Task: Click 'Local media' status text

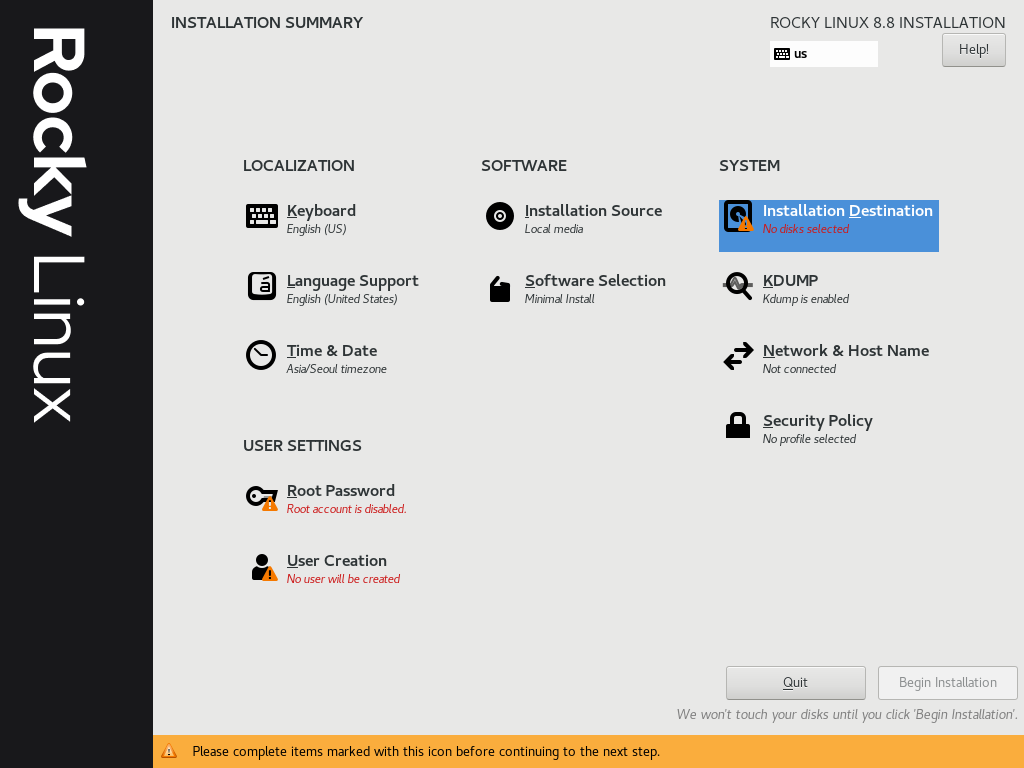Action: coord(554,229)
